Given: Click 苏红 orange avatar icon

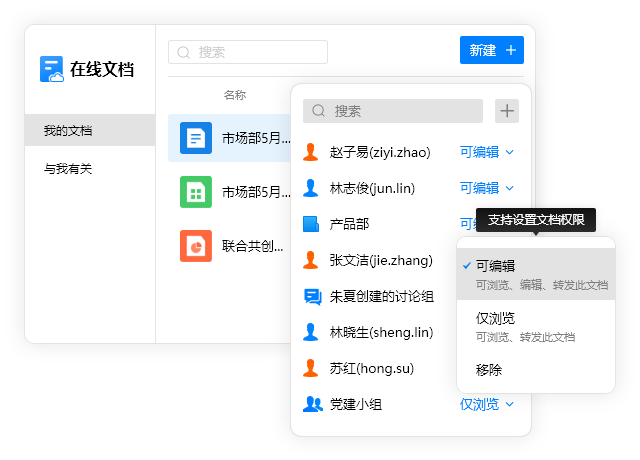Looking at the screenshot, I should [x=311, y=368].
